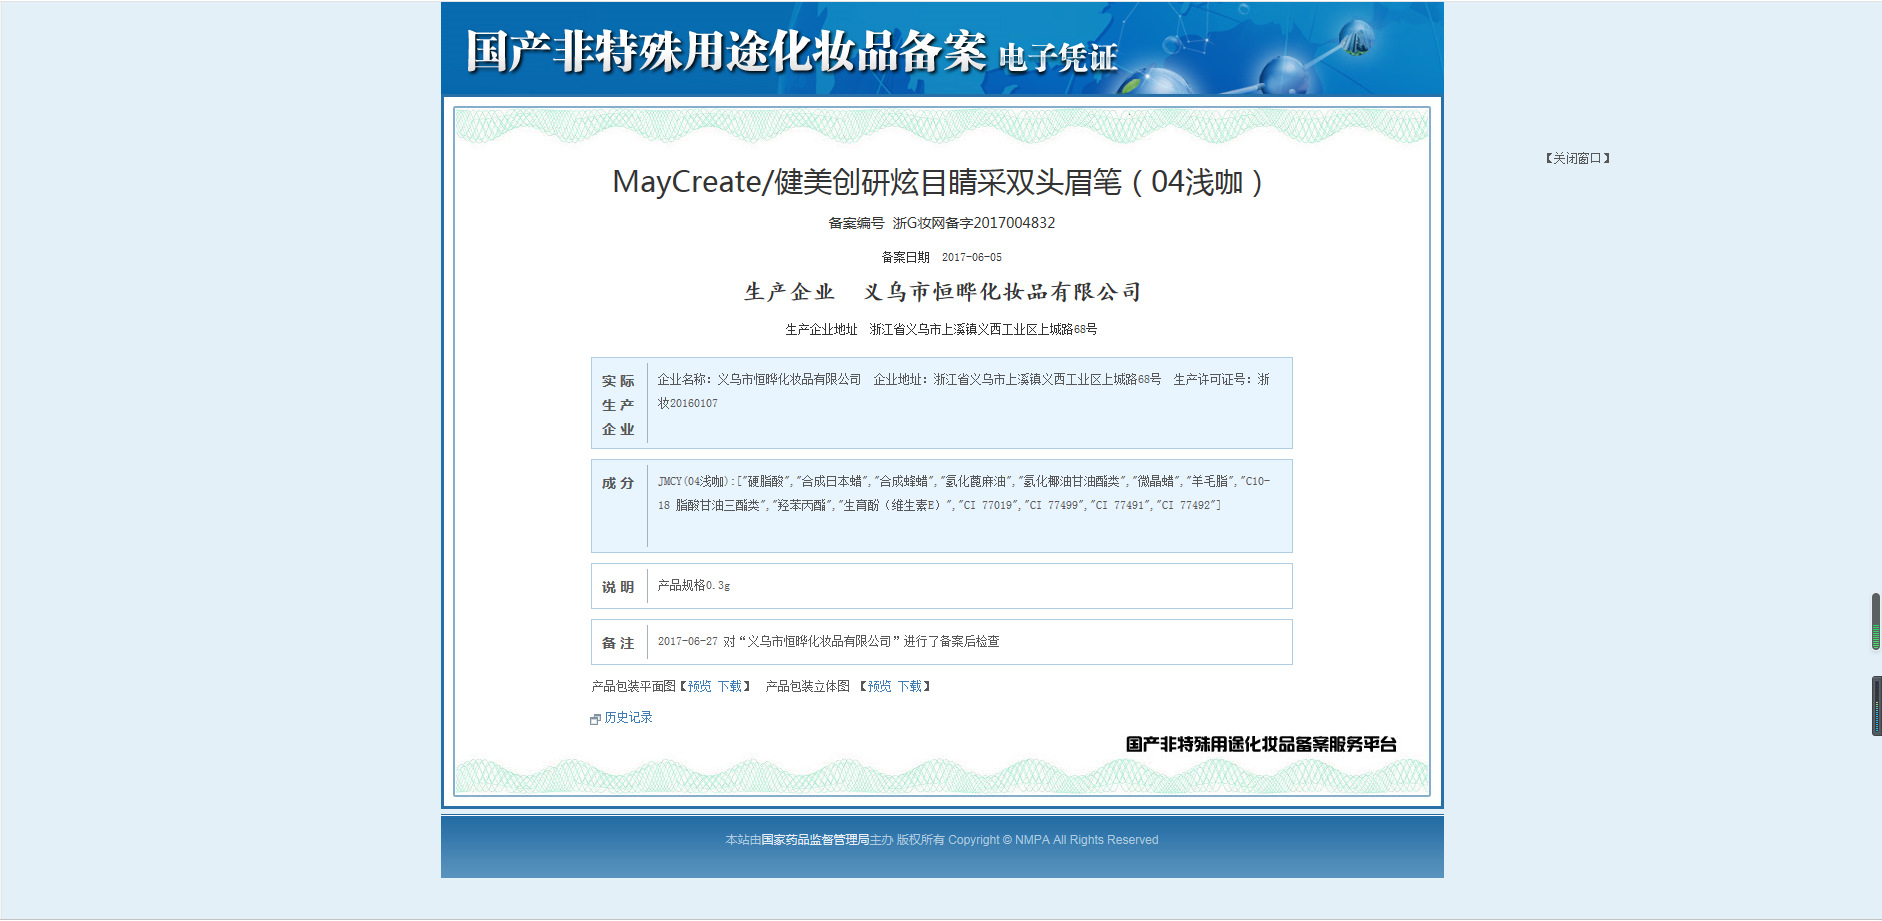
Task: Preview the 产品包装平面图 image
Action: pos(699,686)
